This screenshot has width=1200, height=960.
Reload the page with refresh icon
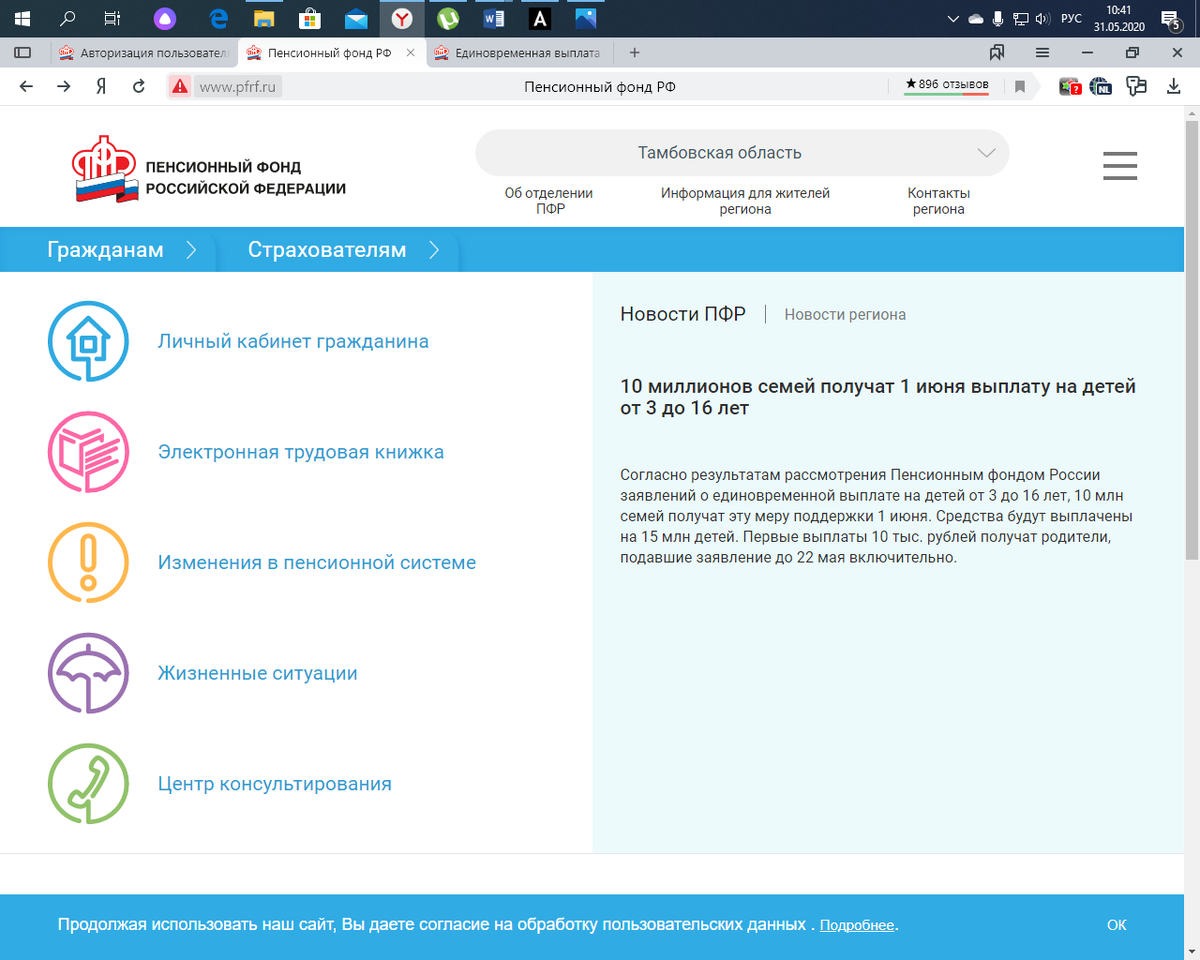click(x=139, y=87)
